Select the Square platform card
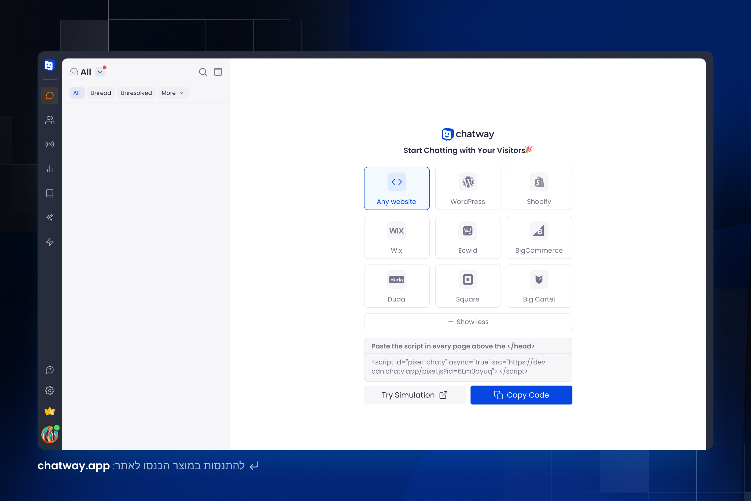The height and width of the screenshot is (501, 751). pos(468,286)
